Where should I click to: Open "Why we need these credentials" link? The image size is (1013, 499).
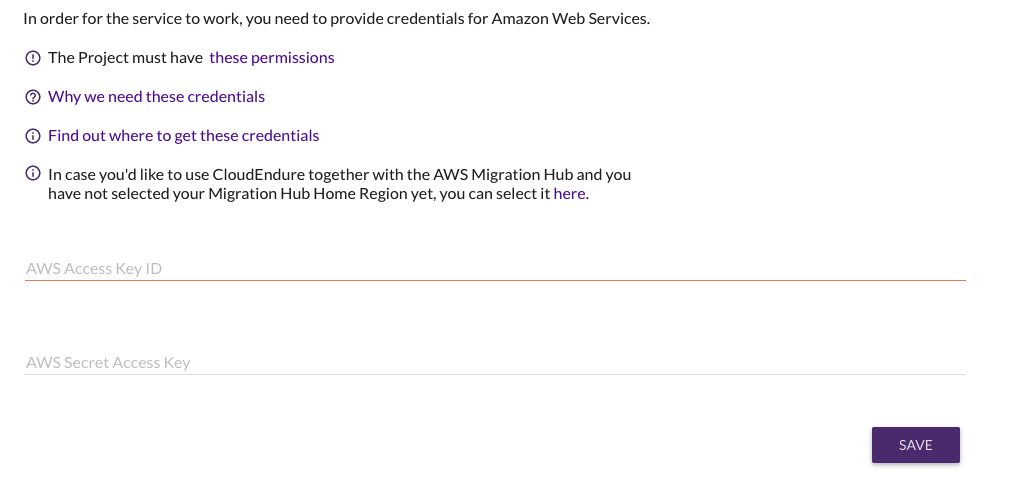click(x=156, y=97)
